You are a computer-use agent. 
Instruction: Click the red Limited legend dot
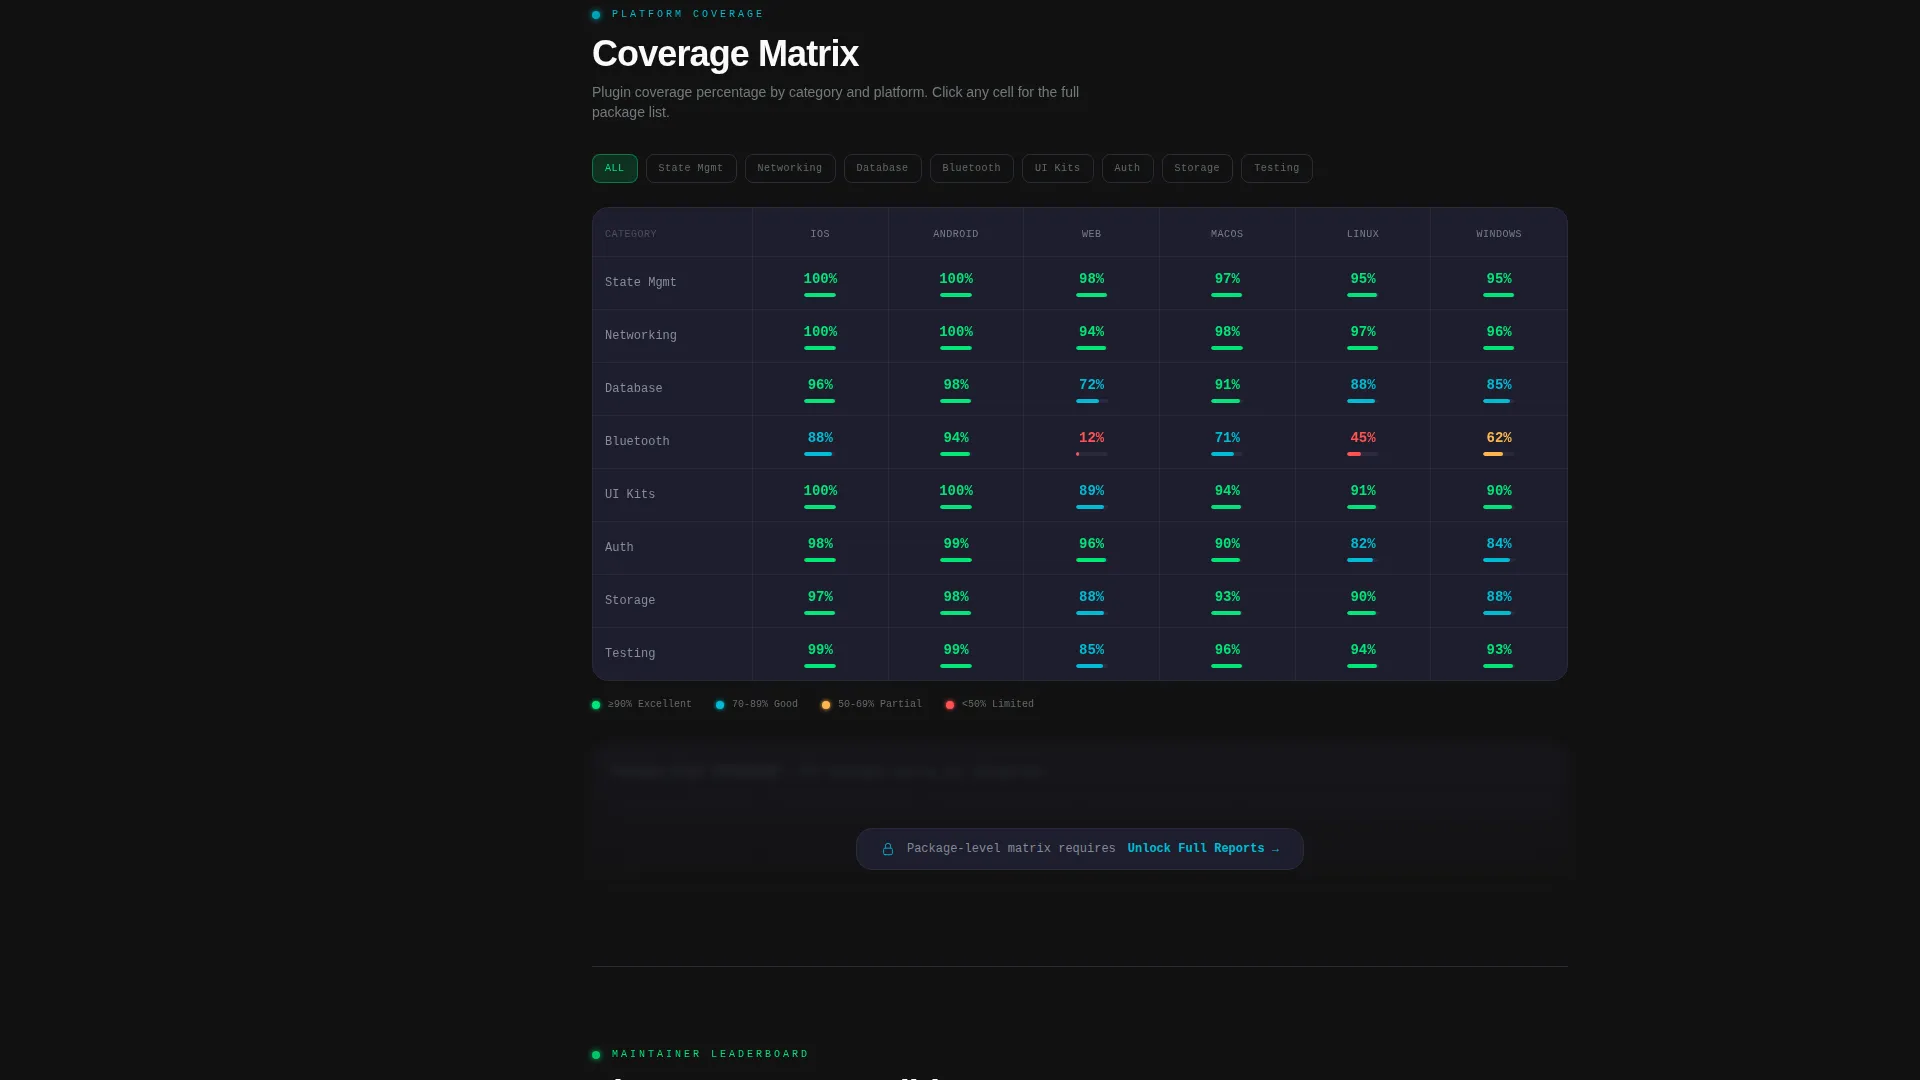pos(950,705)
